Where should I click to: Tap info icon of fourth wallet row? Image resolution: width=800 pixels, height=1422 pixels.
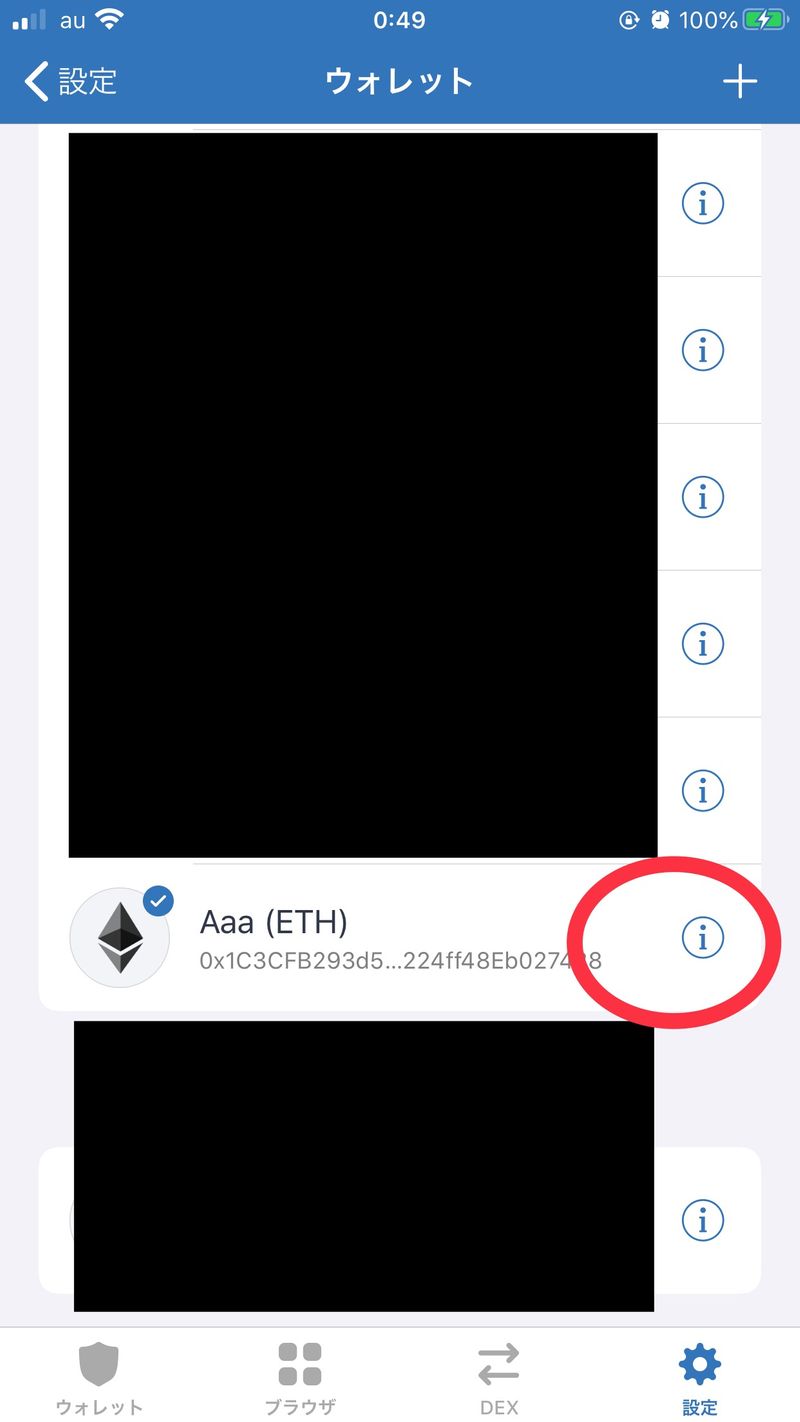pos(702,644)
